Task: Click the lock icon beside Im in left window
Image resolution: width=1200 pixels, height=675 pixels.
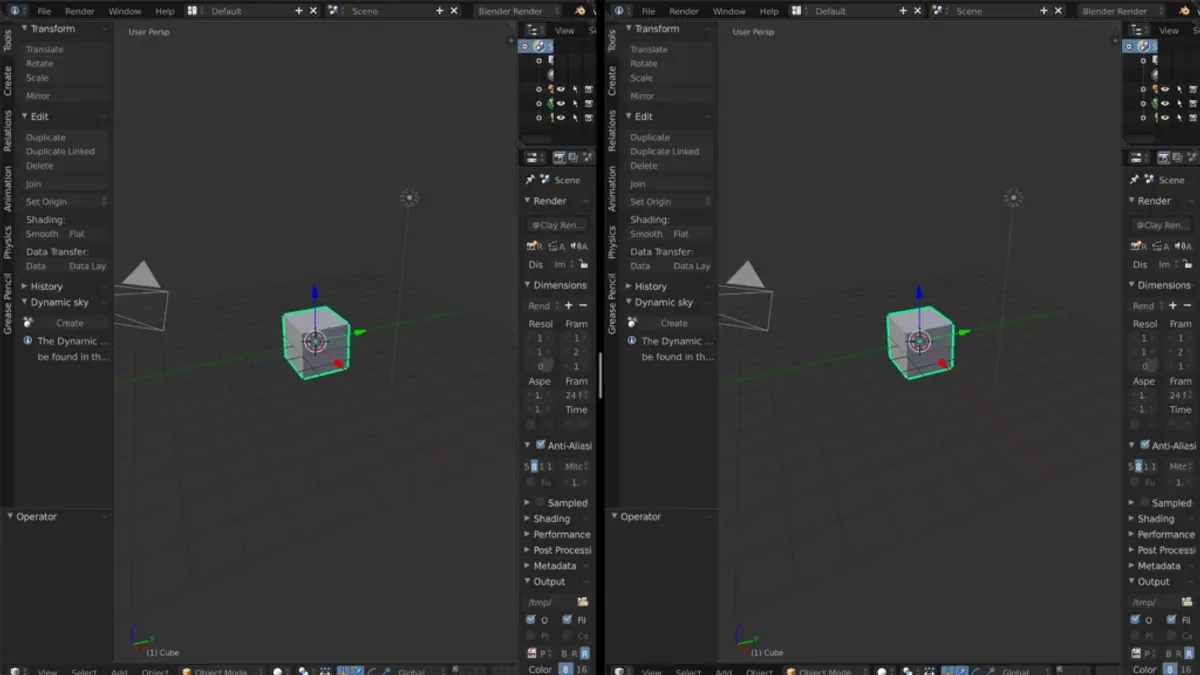Action: pos(584,264)
